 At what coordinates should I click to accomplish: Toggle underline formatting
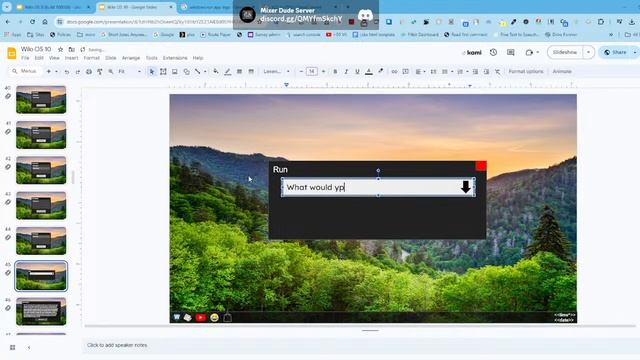pyautogui.click(x=357, y=71)
